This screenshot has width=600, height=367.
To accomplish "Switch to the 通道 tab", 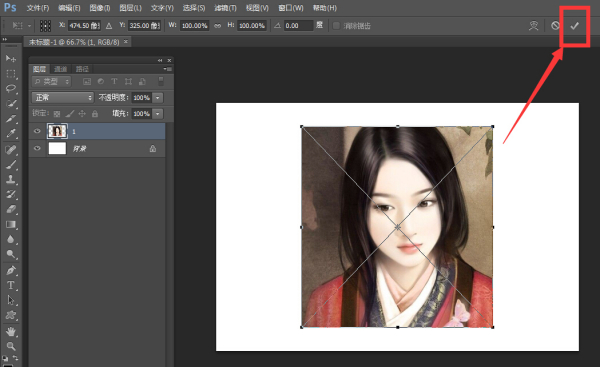I will coord(60,69).
